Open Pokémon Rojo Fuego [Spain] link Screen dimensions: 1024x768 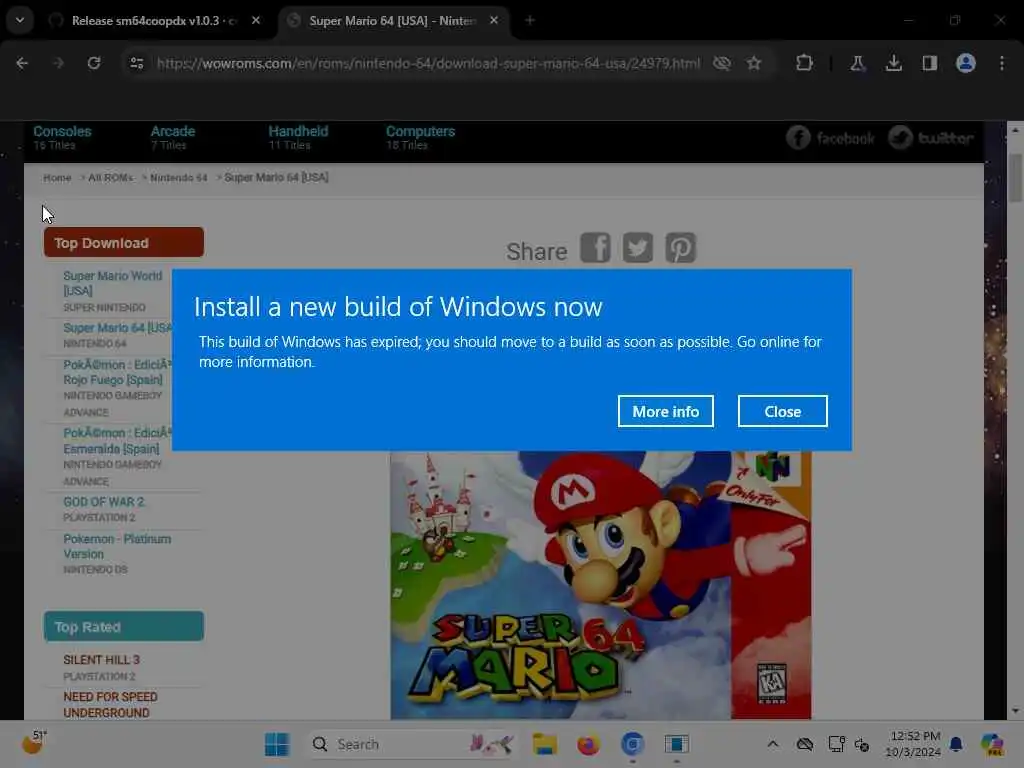pos(118,372)
